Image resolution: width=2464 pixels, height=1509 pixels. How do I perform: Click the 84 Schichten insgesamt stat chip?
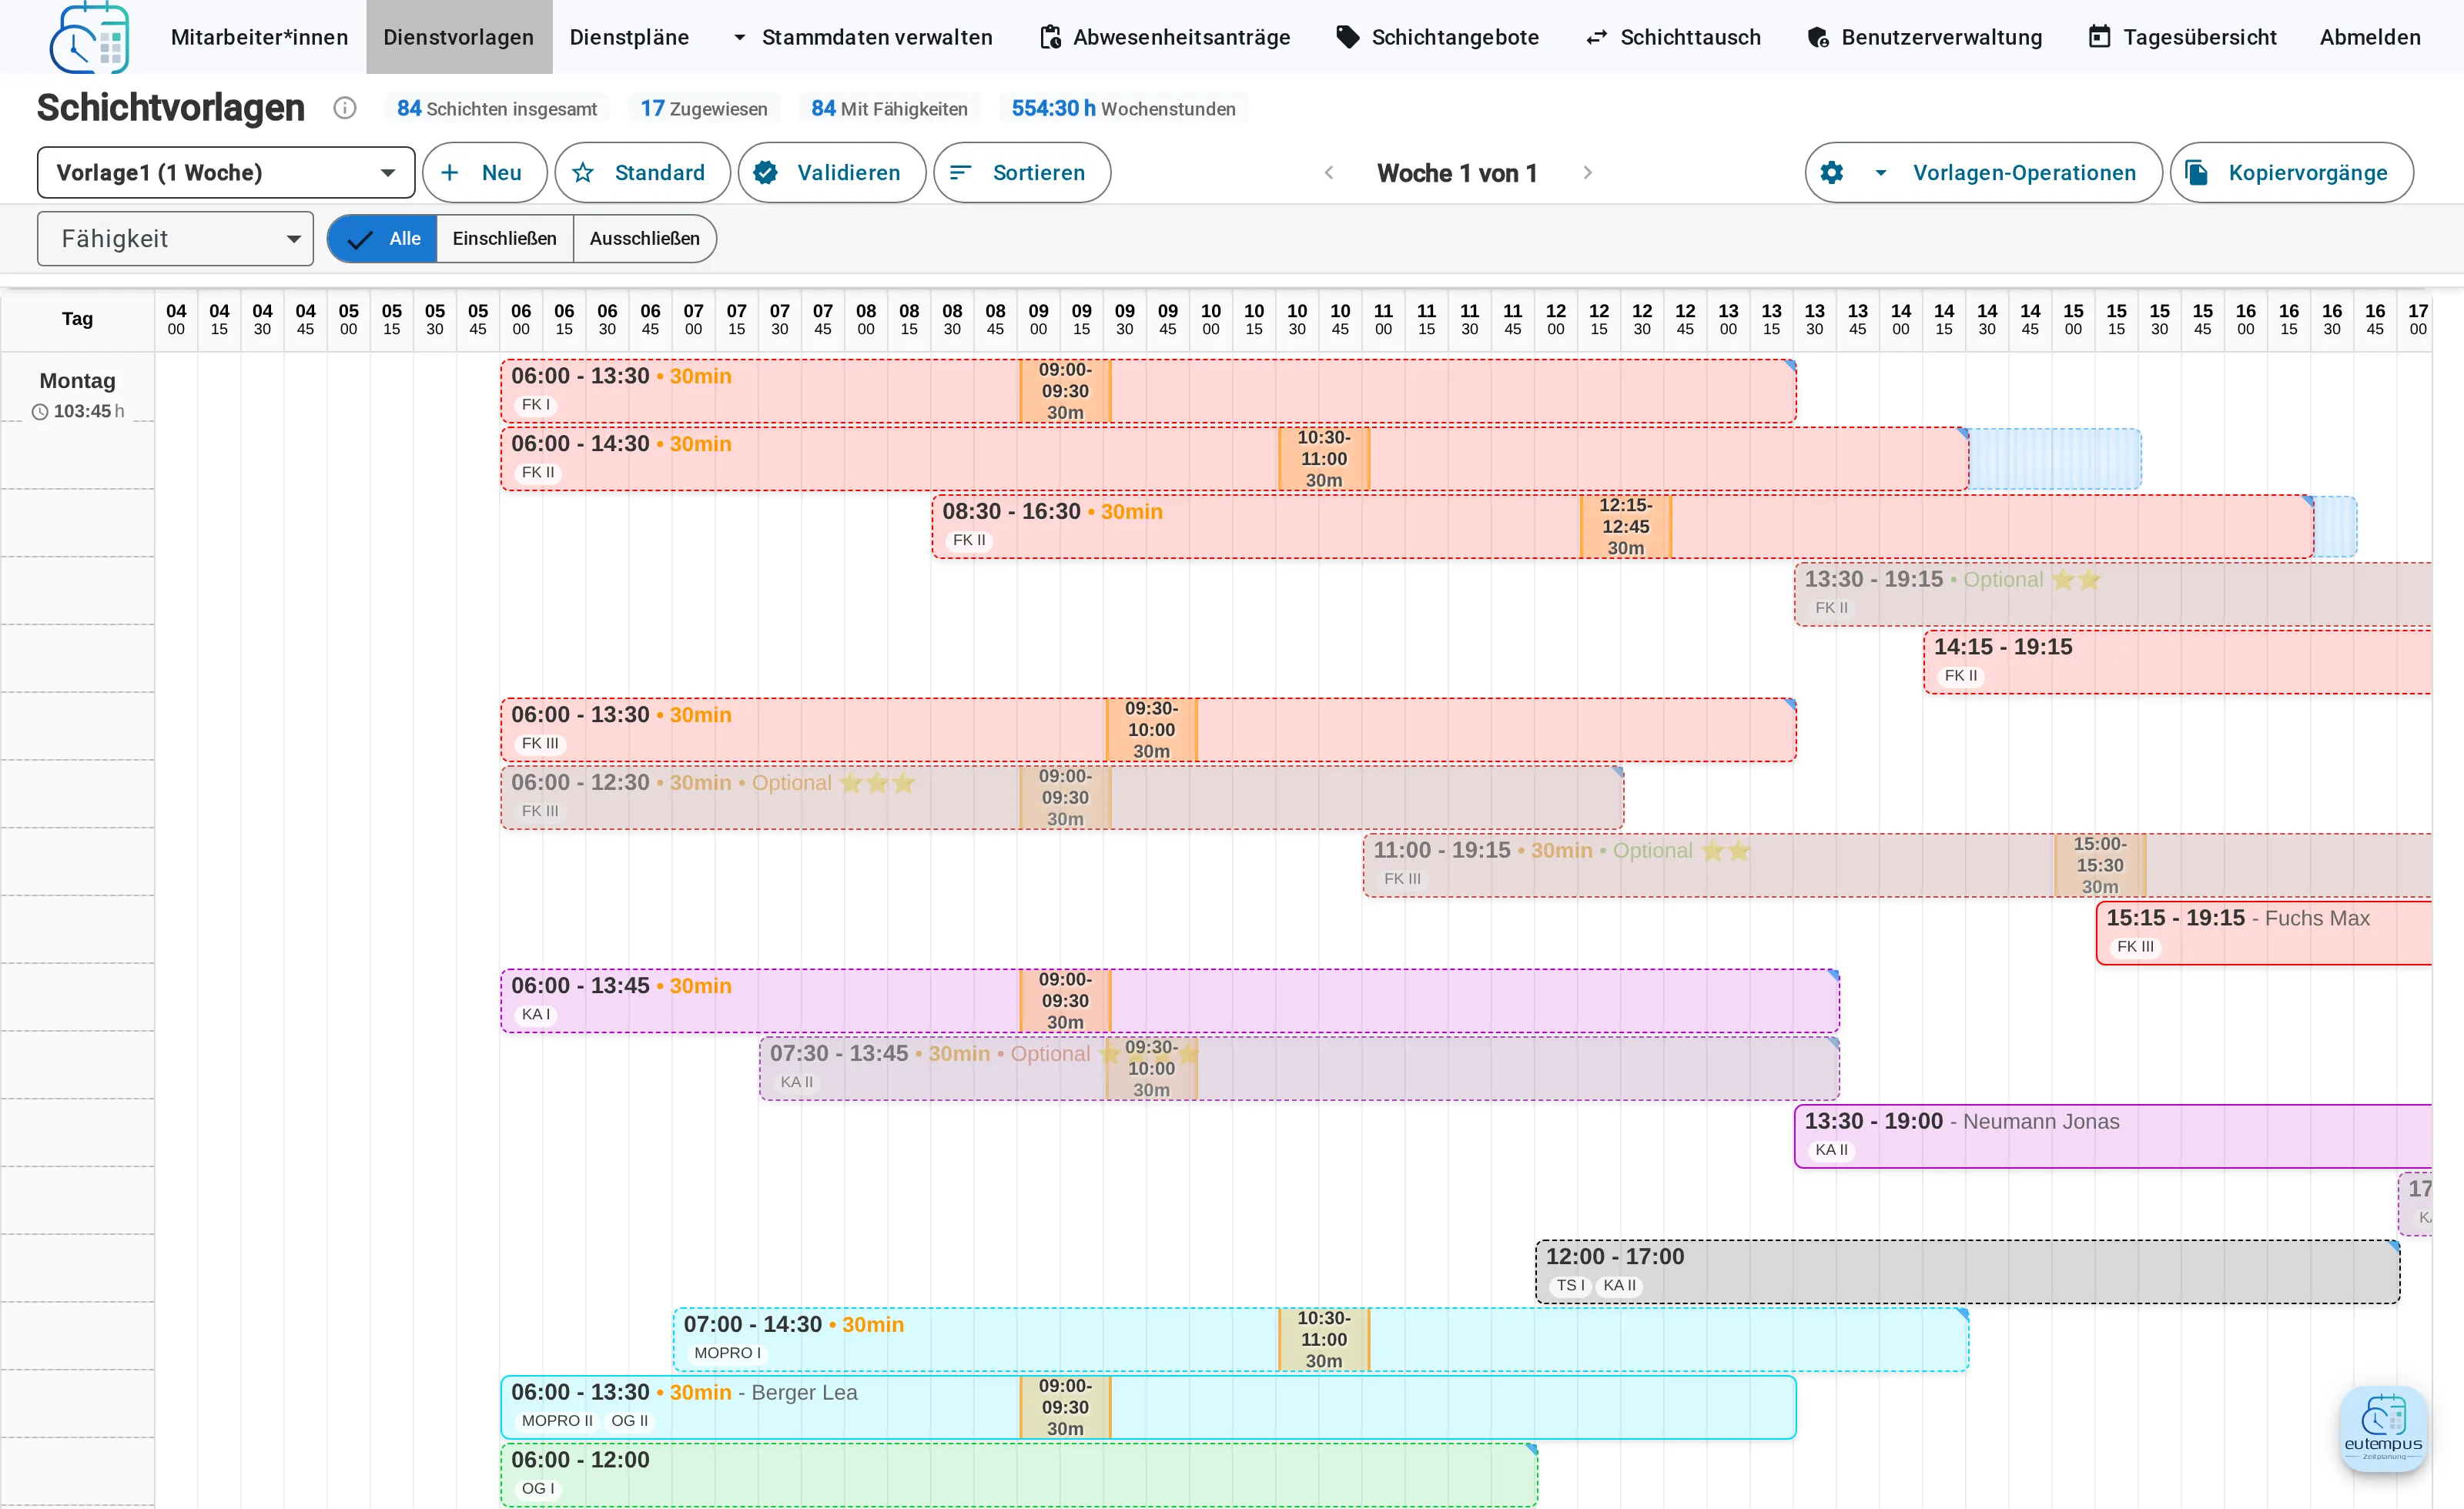point(497,108)
